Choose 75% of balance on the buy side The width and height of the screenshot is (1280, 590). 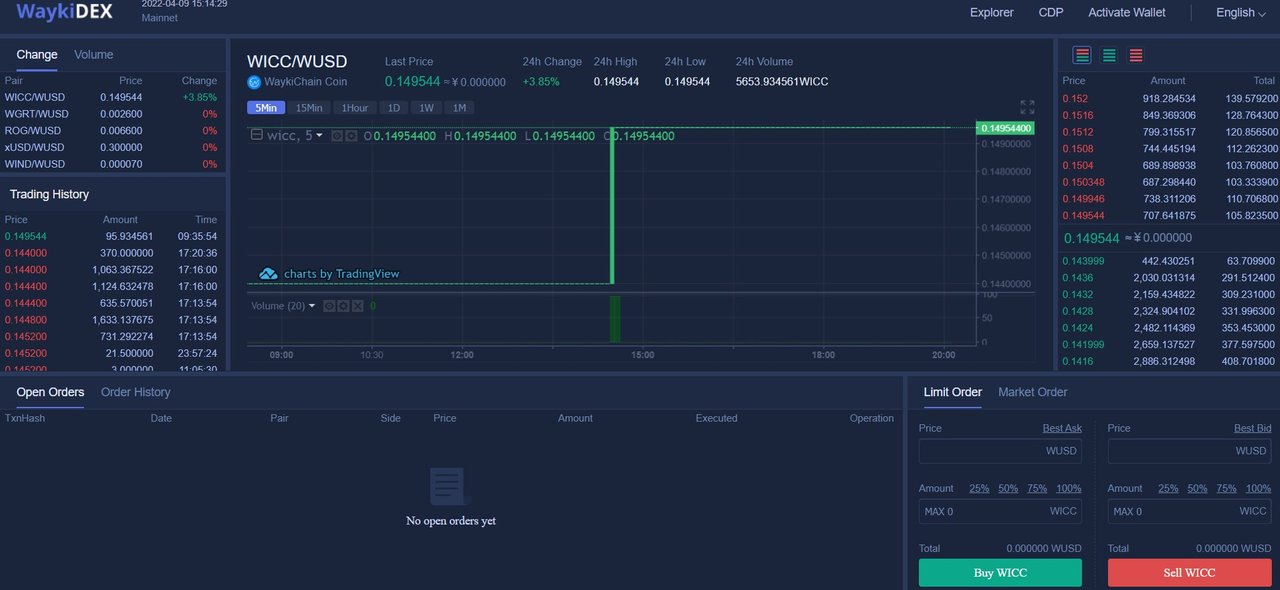coord(1037,488)
